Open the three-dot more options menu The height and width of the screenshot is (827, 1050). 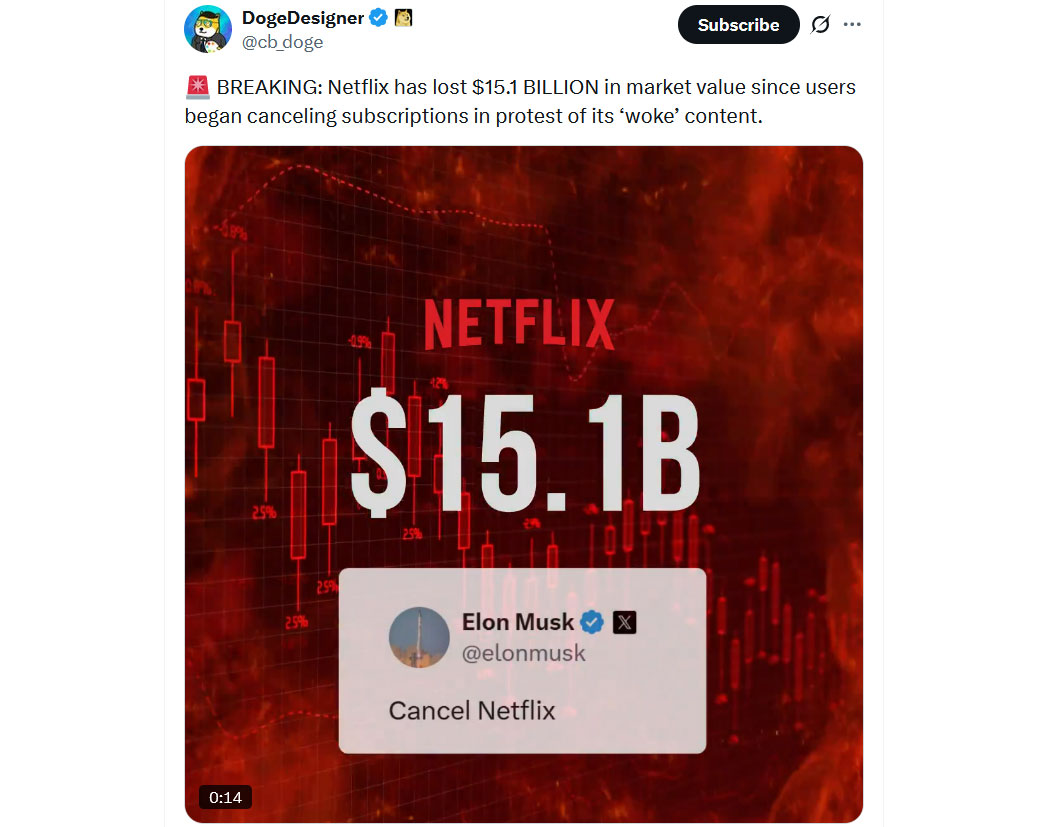tap(852, 24)
